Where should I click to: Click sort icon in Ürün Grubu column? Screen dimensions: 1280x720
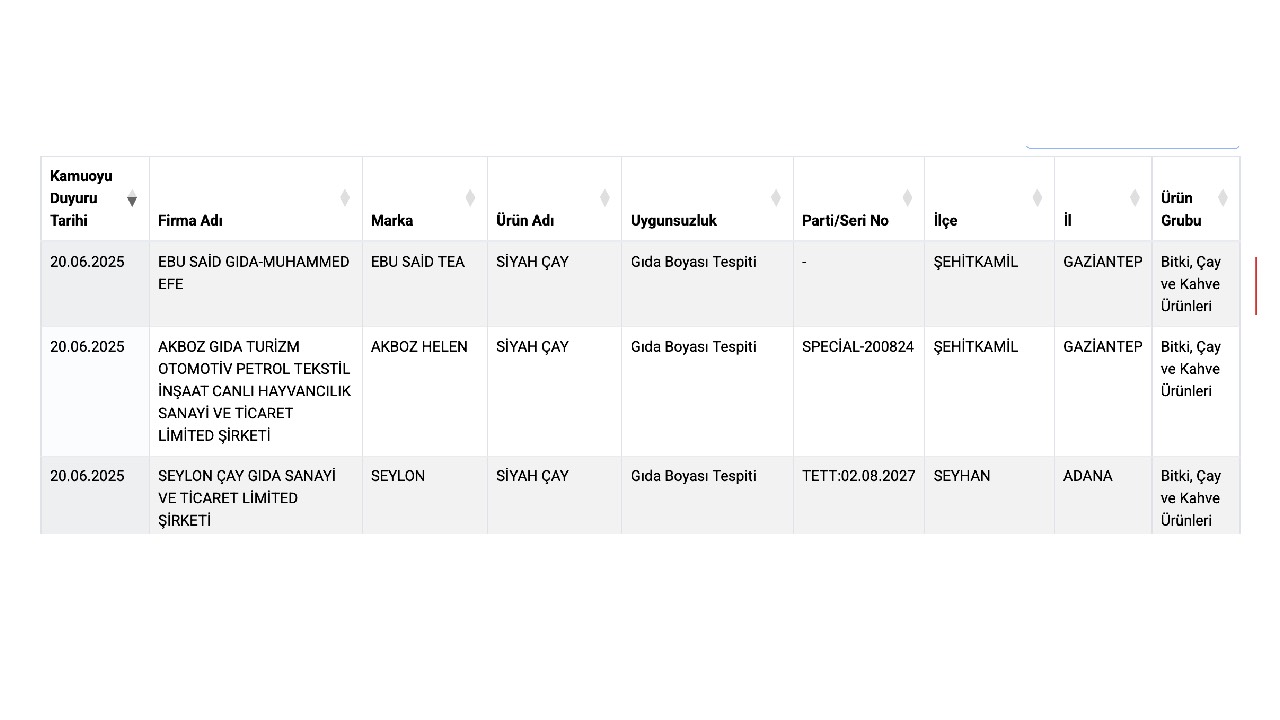[1222, 198]
